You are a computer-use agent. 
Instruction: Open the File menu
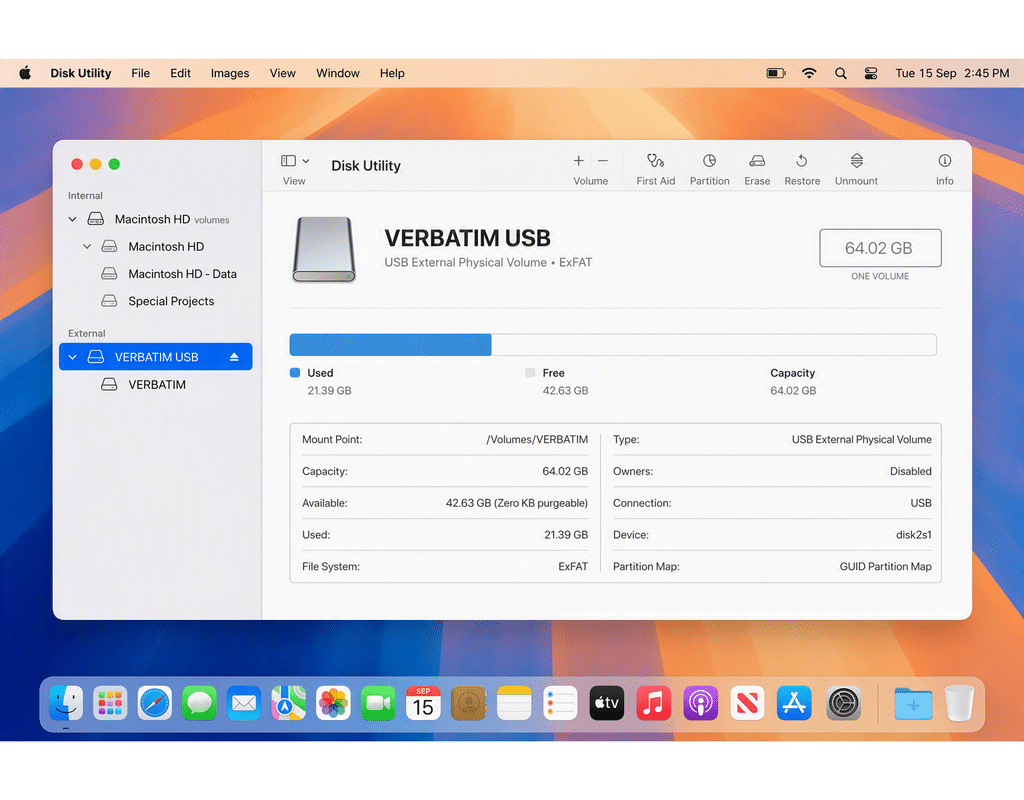140,73
